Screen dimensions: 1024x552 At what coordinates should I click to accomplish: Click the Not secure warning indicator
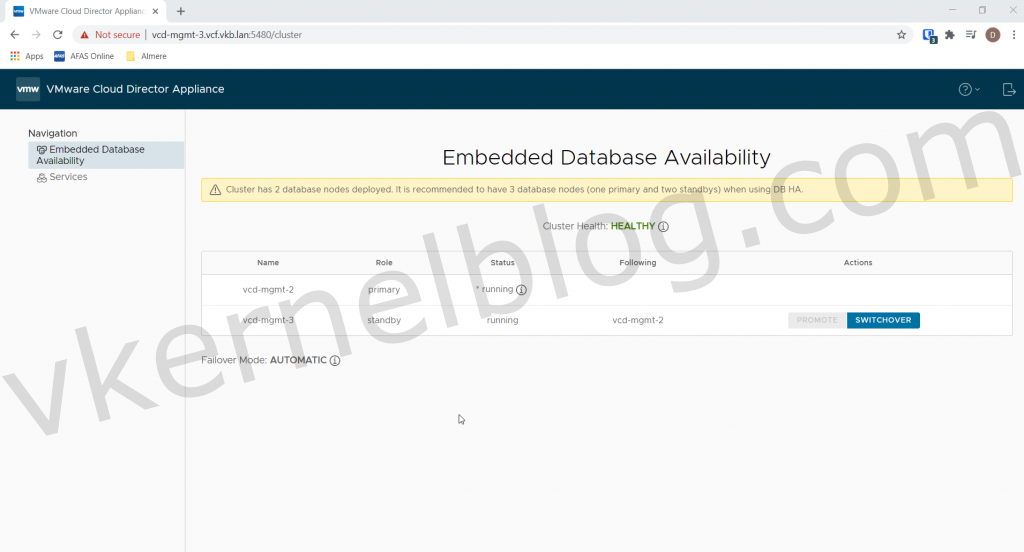(x=110, y=35)
